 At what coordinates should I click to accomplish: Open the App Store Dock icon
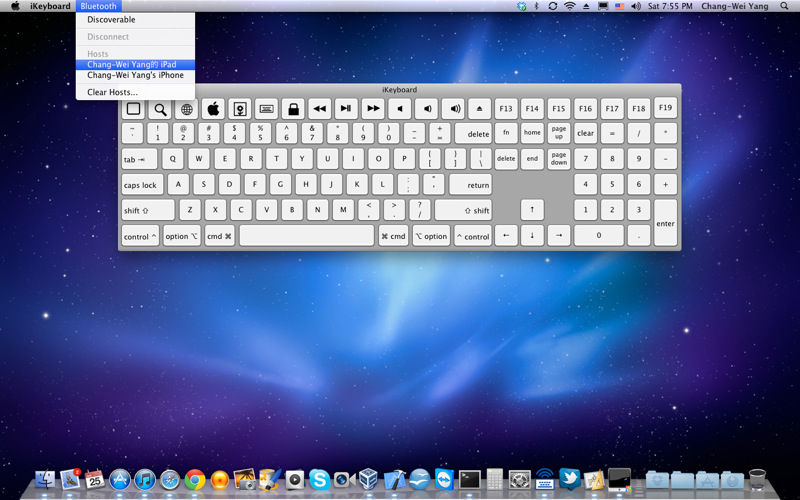coord(120,480)
